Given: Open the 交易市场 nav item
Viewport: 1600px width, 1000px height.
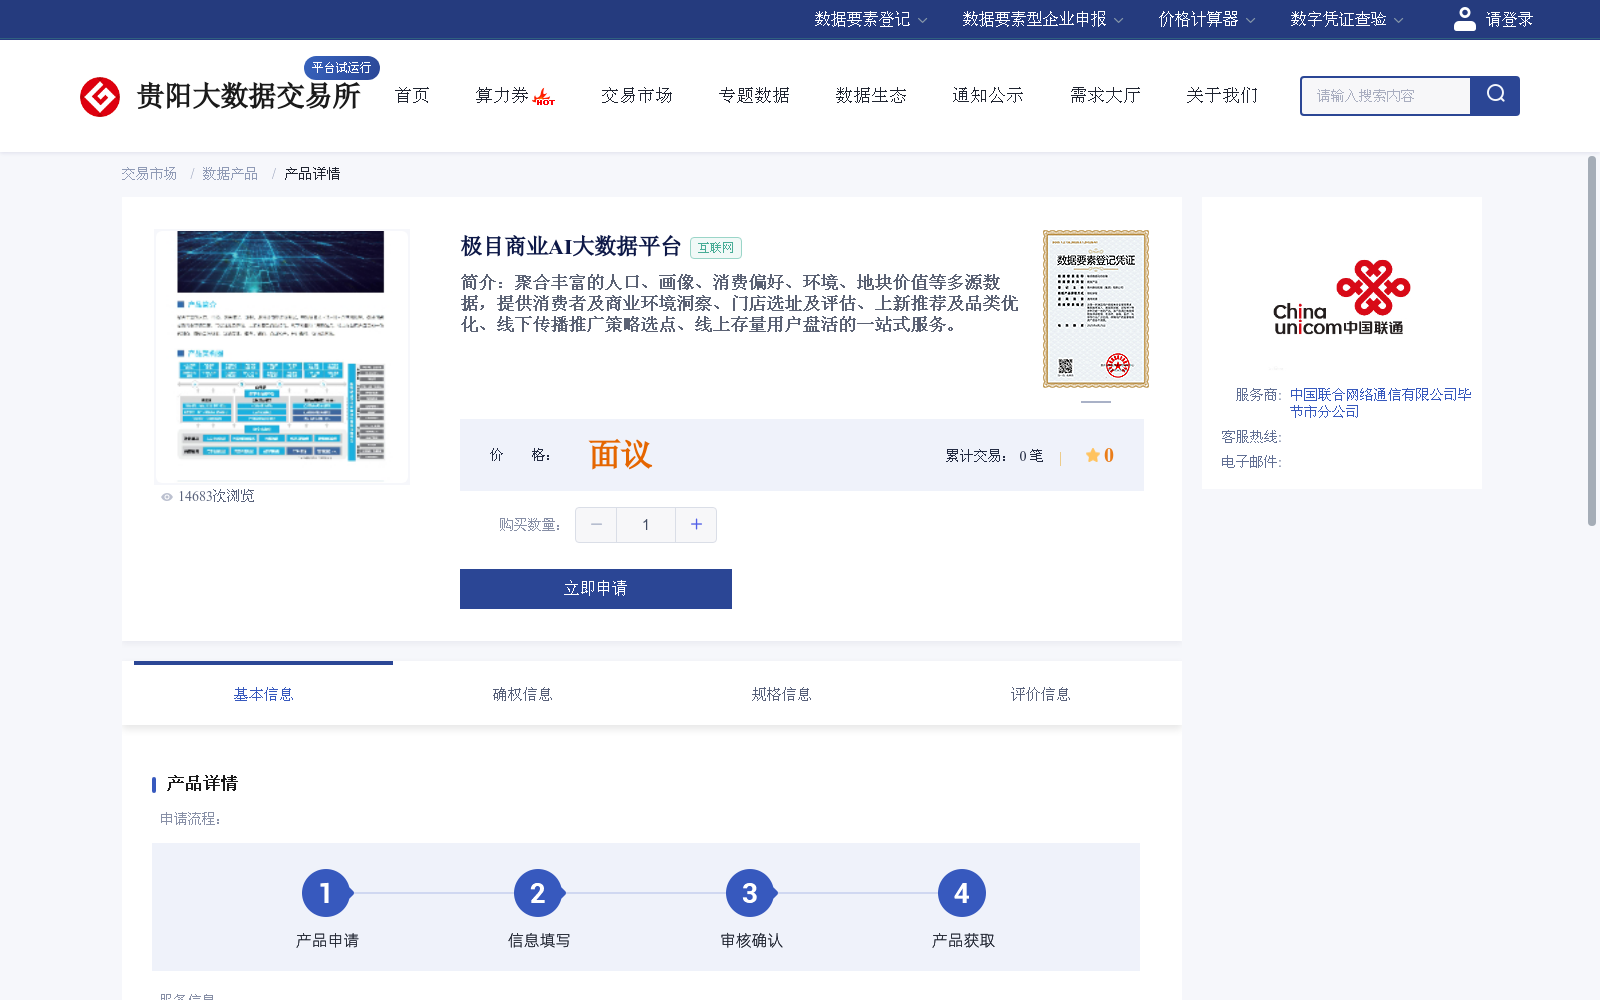Looking at the screenshot, I should (x=637, y=95).
